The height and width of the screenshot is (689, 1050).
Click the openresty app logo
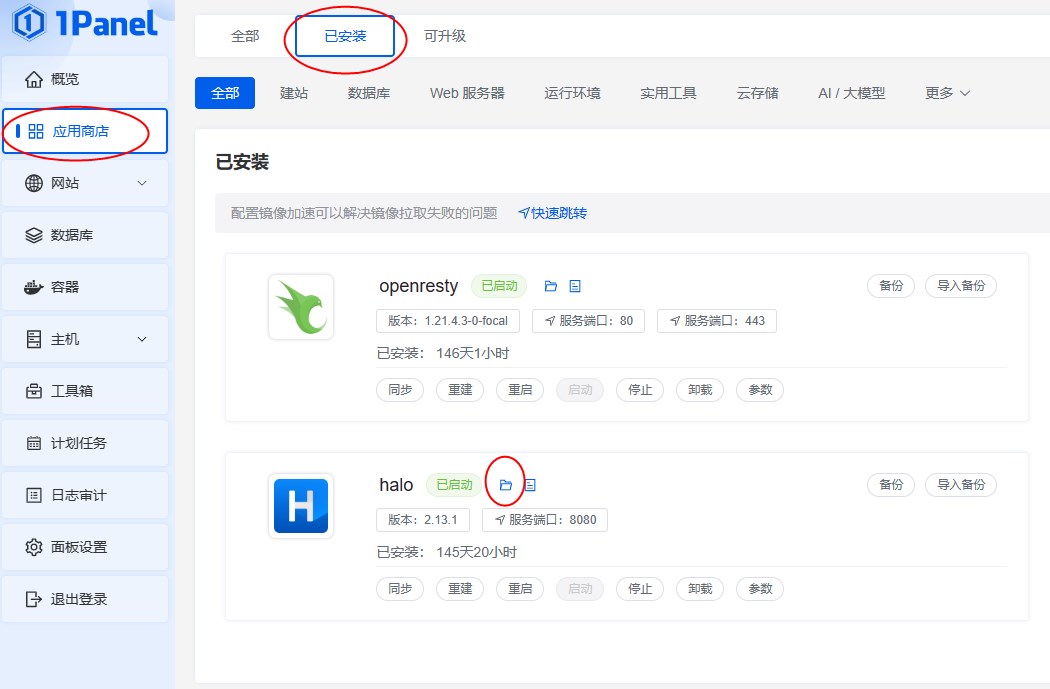point(301,307)
